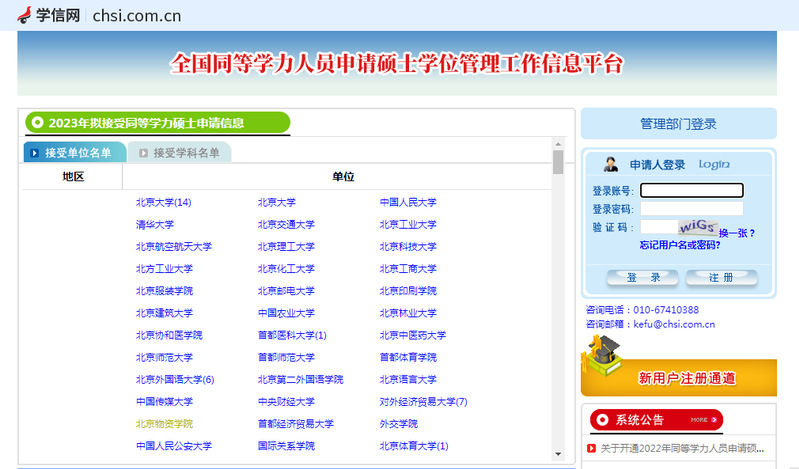
Task: Focus the 验证码 input field
Action: 659,227
